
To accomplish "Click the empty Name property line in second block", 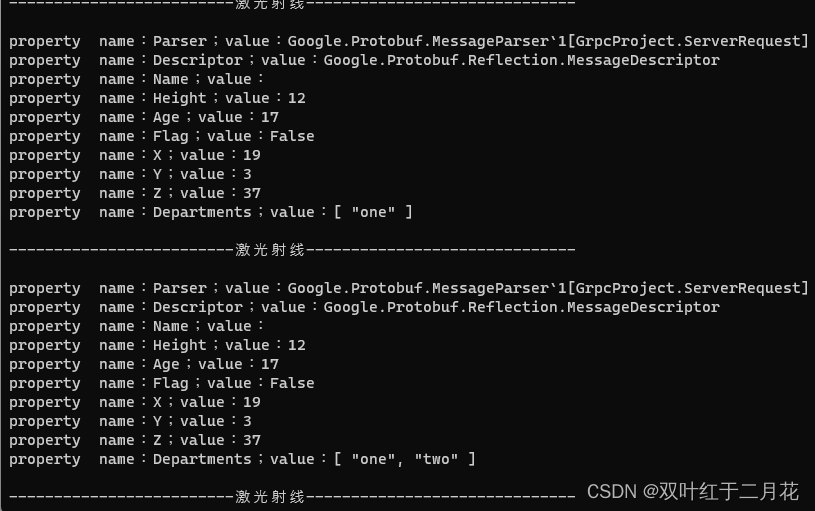I will (x=137, y=326).
